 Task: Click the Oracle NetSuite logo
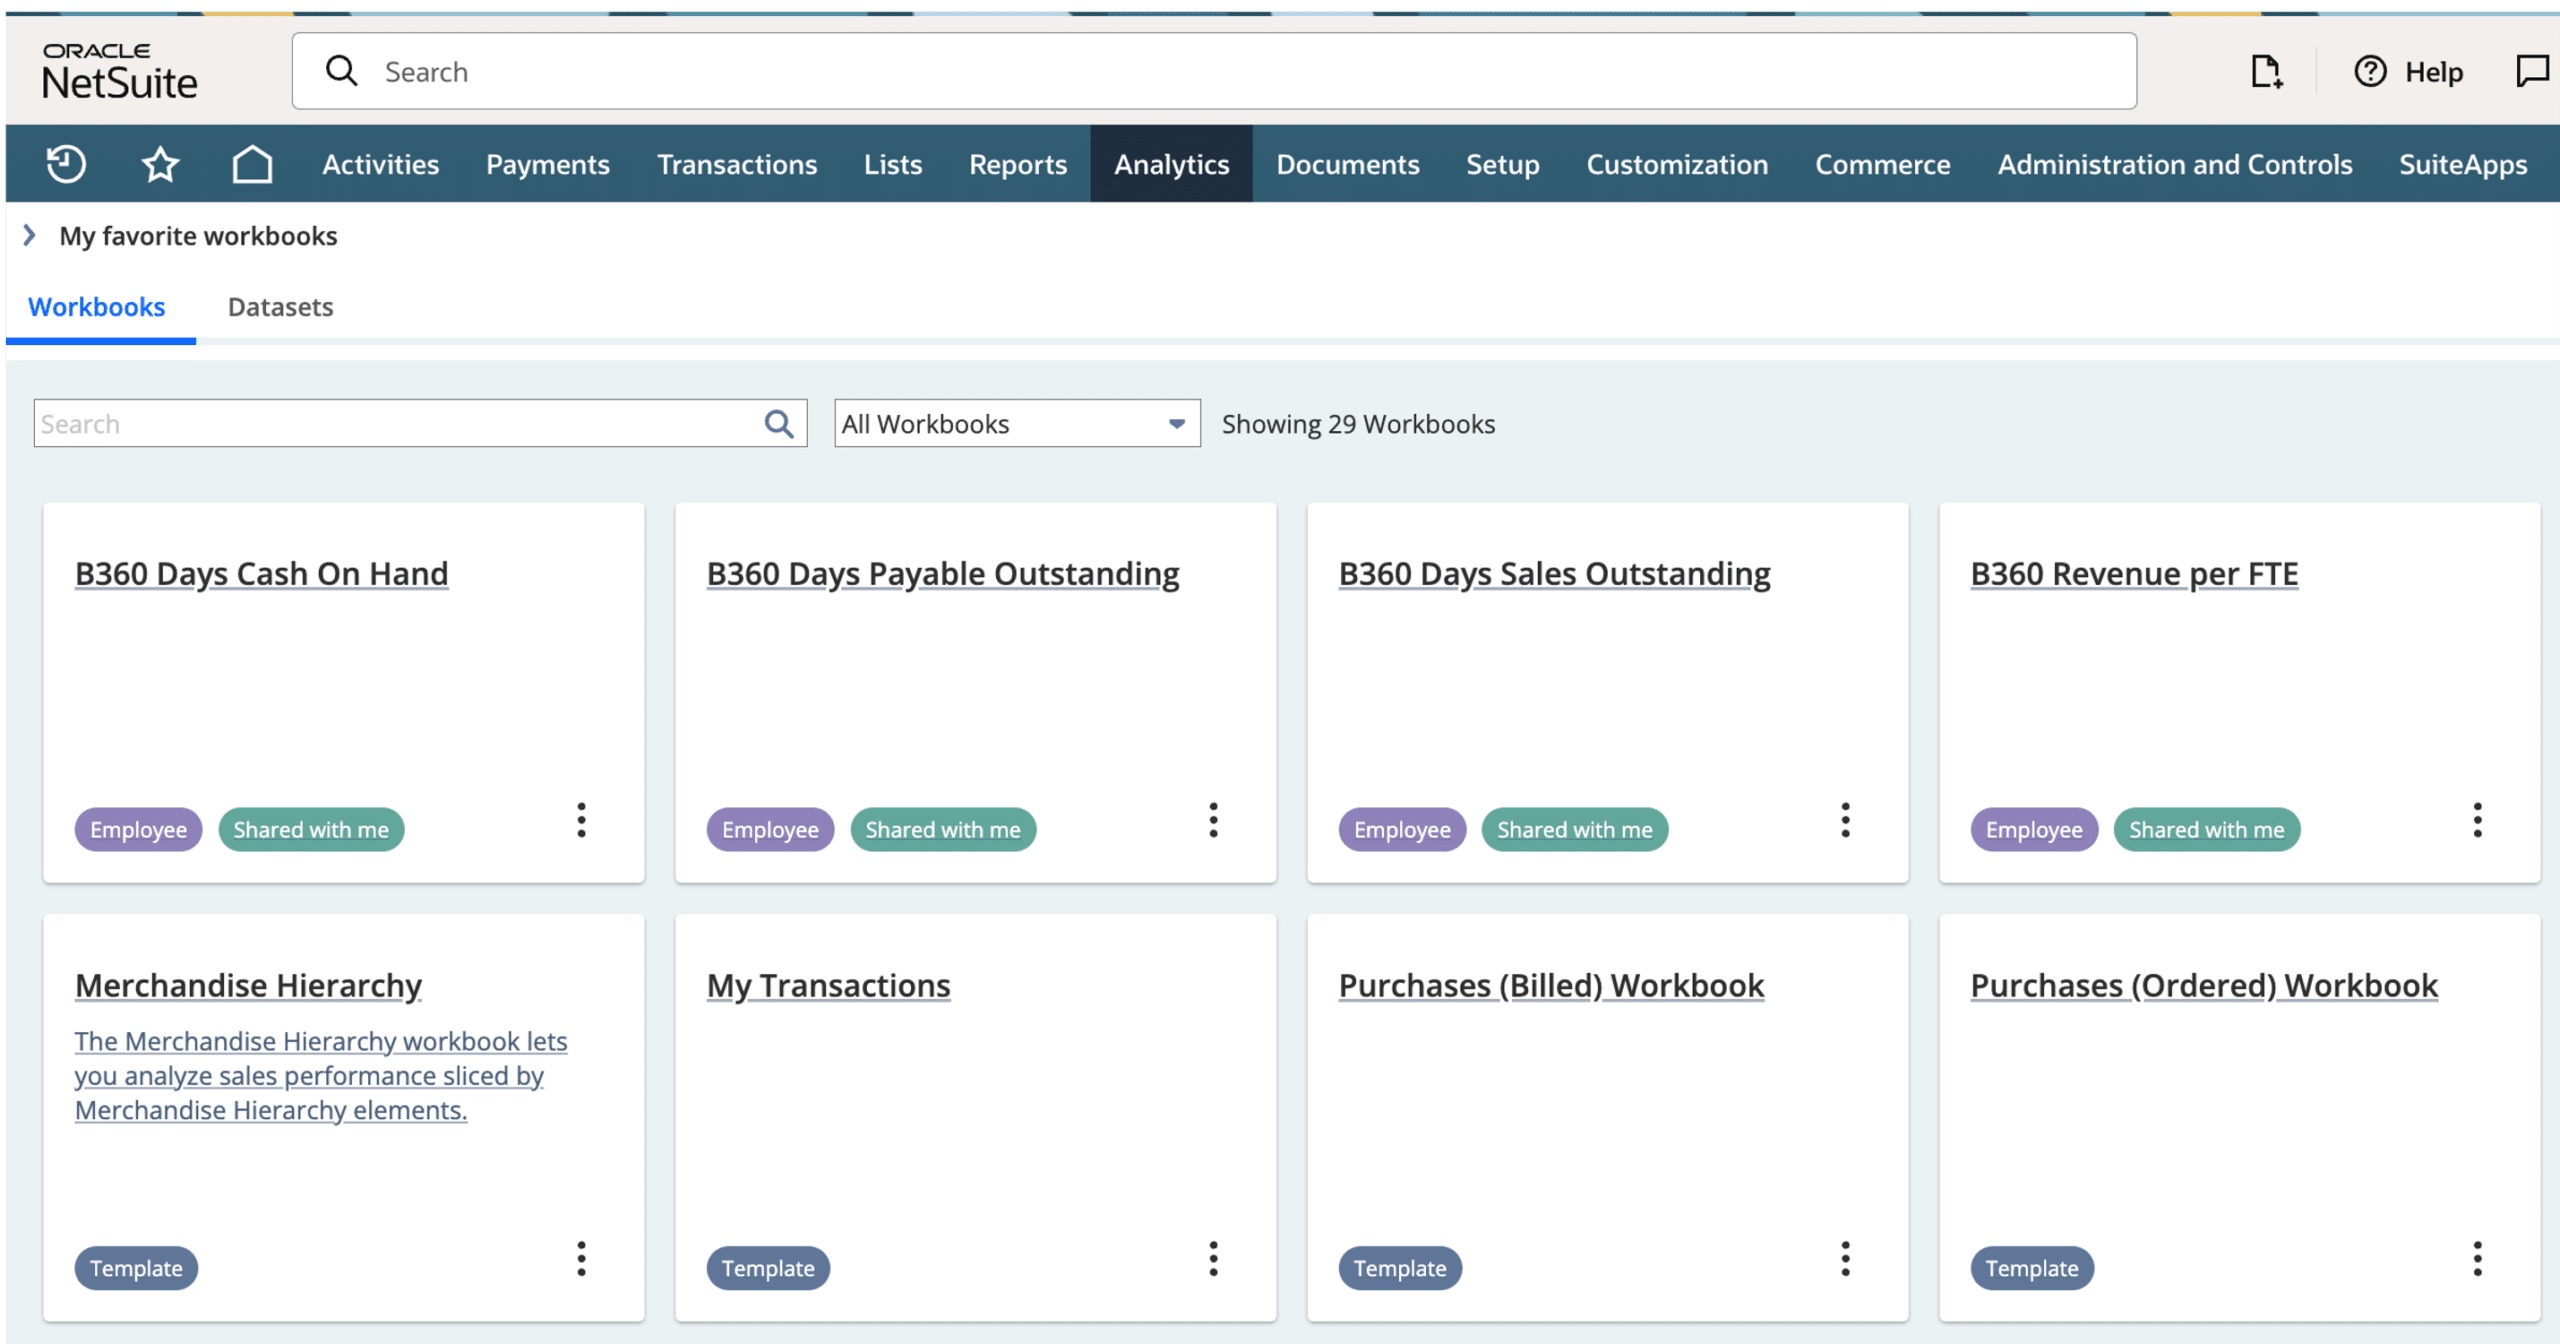coord(120,71)
